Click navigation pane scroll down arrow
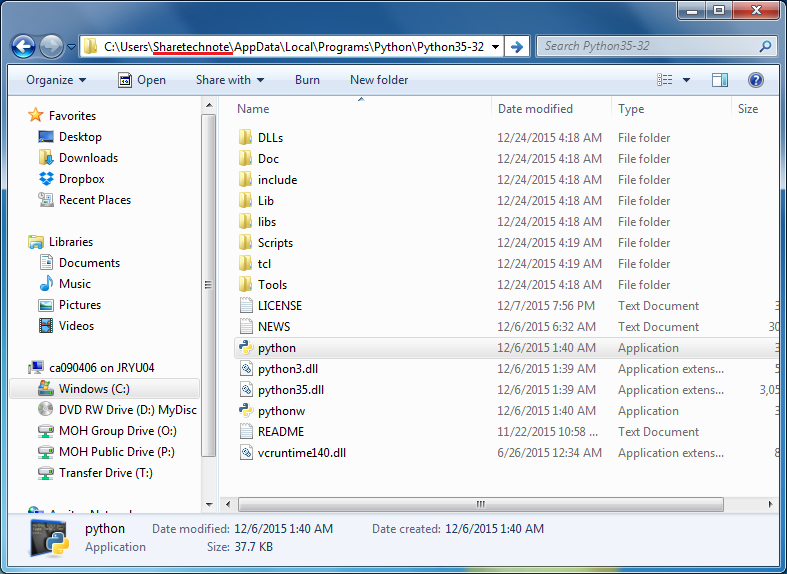 [209, 505]
